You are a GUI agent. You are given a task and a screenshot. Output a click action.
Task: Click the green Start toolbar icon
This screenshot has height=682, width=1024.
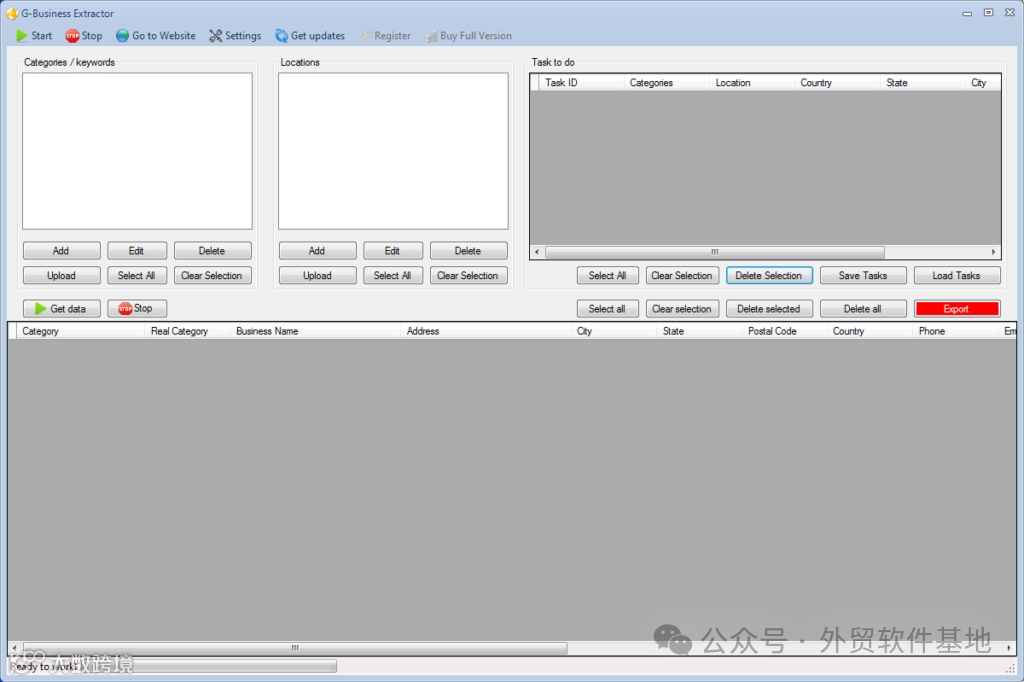click(22, 35)
